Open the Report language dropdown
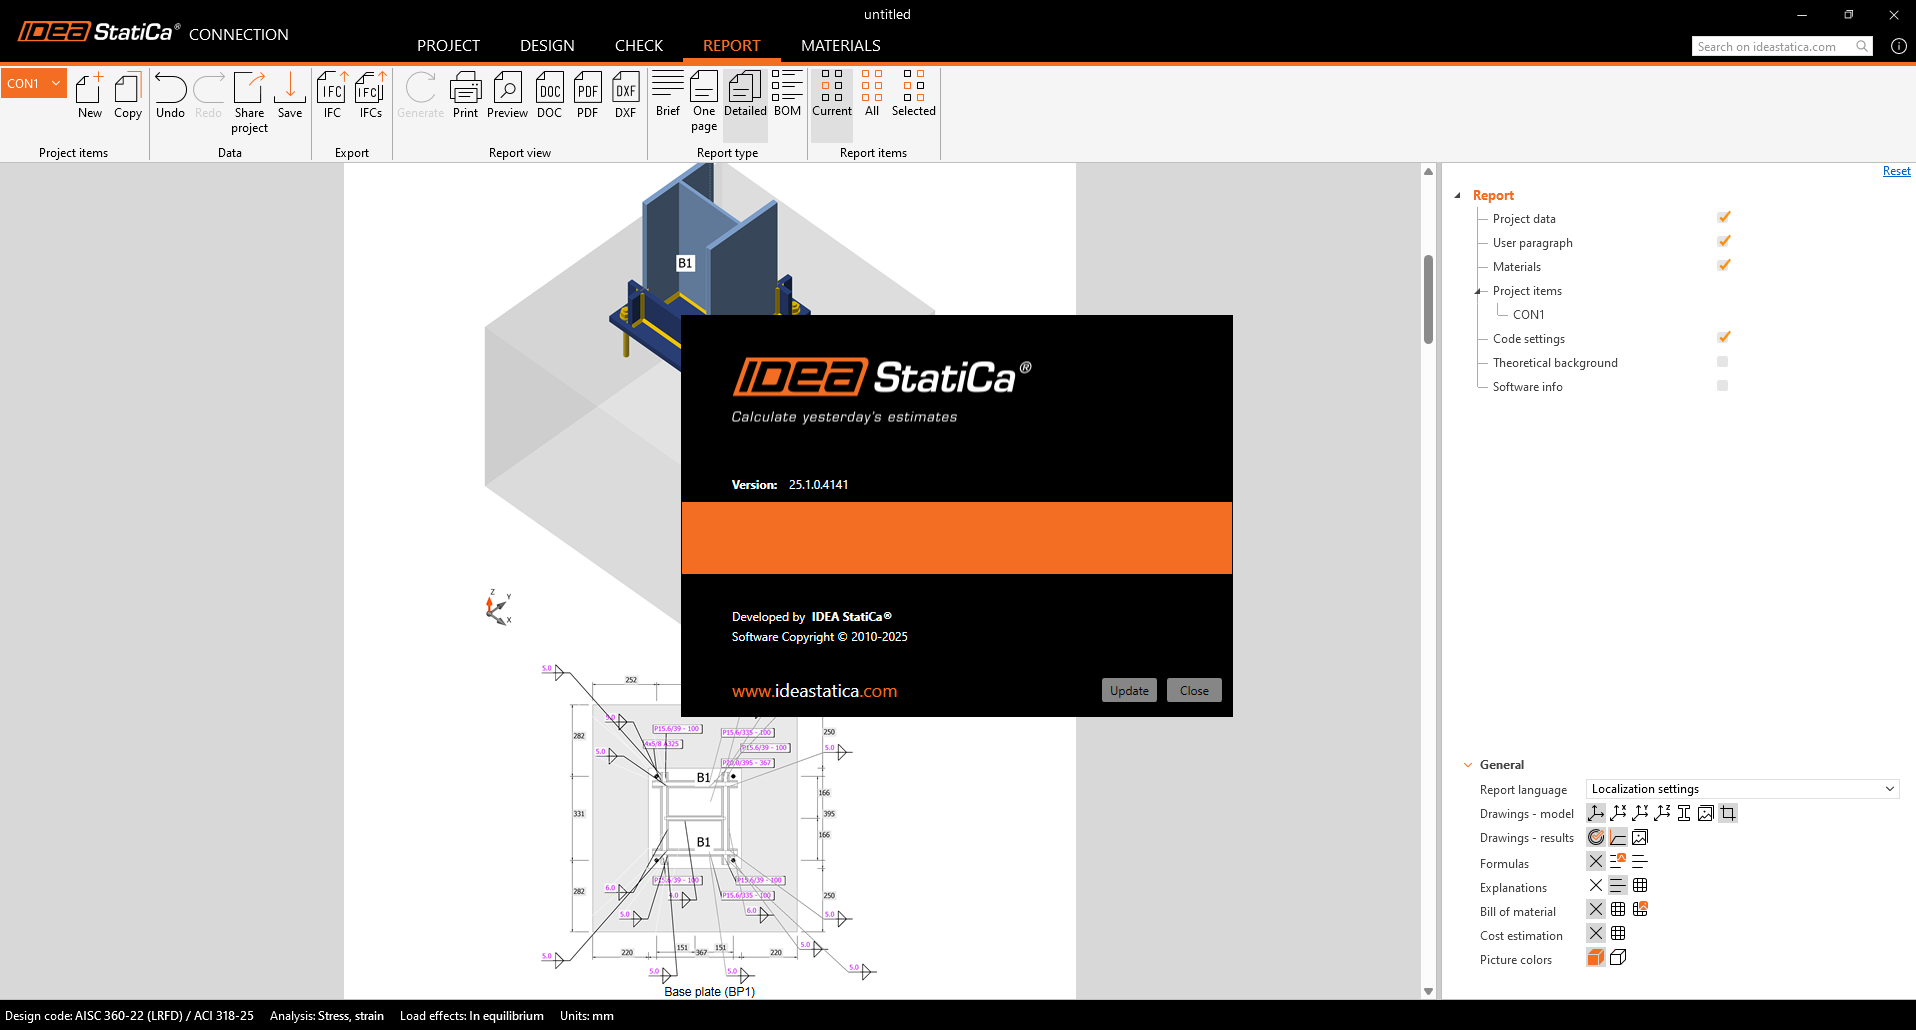 click(1741, 789)
